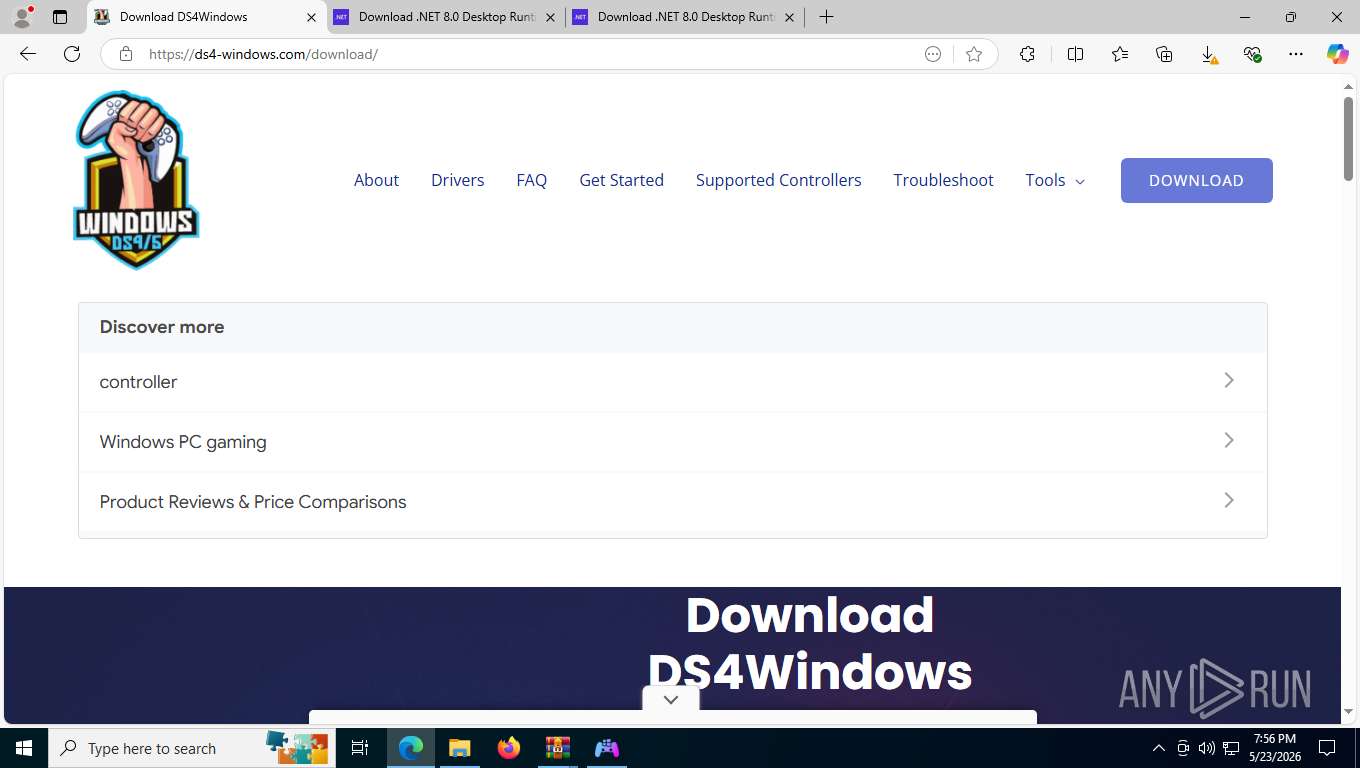The width and height of the screenshot is (1360, 768).
Task: Close the Download DS4Windows tab
Action: [x=311, y=17]
